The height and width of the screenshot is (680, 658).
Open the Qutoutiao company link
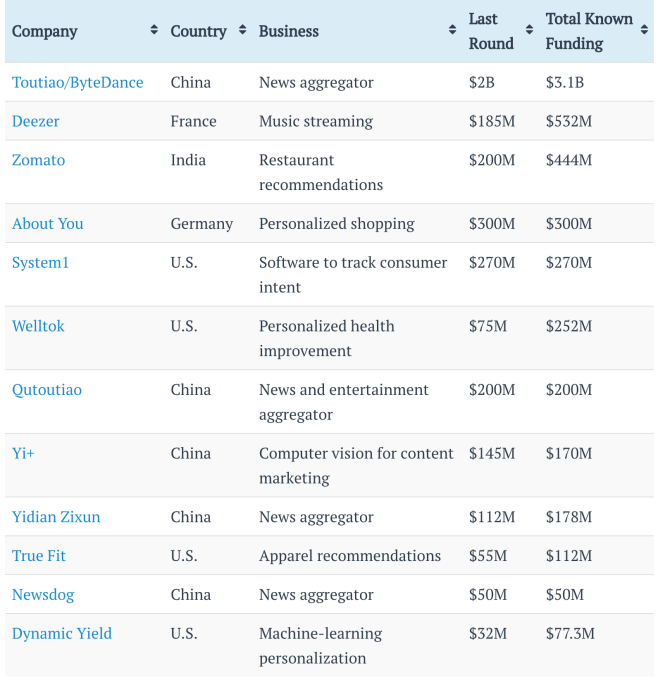point(47,390)
